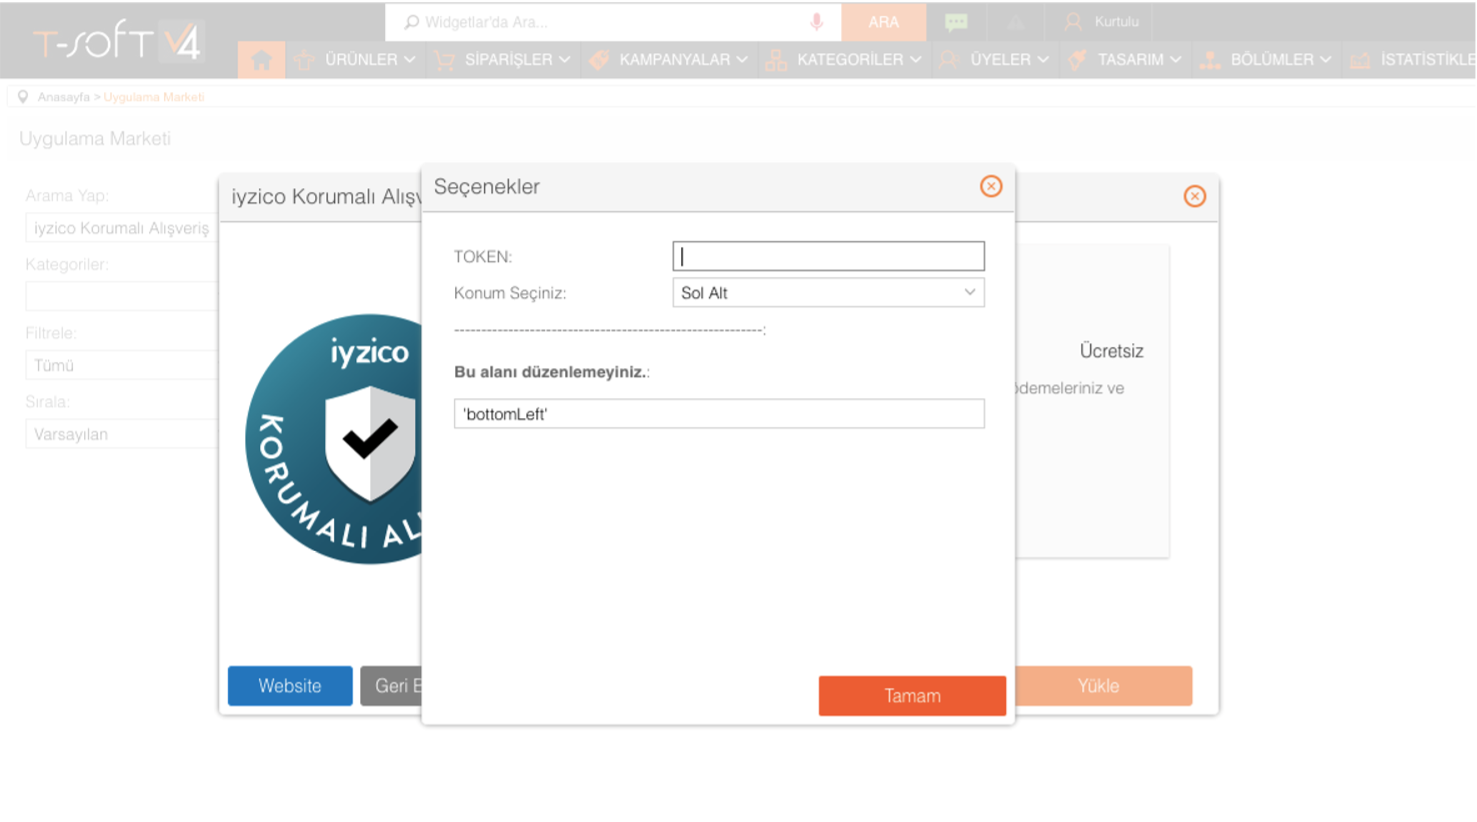Click the blue Website button
The width and height of the screenshot is (1477, 822).
290,686
